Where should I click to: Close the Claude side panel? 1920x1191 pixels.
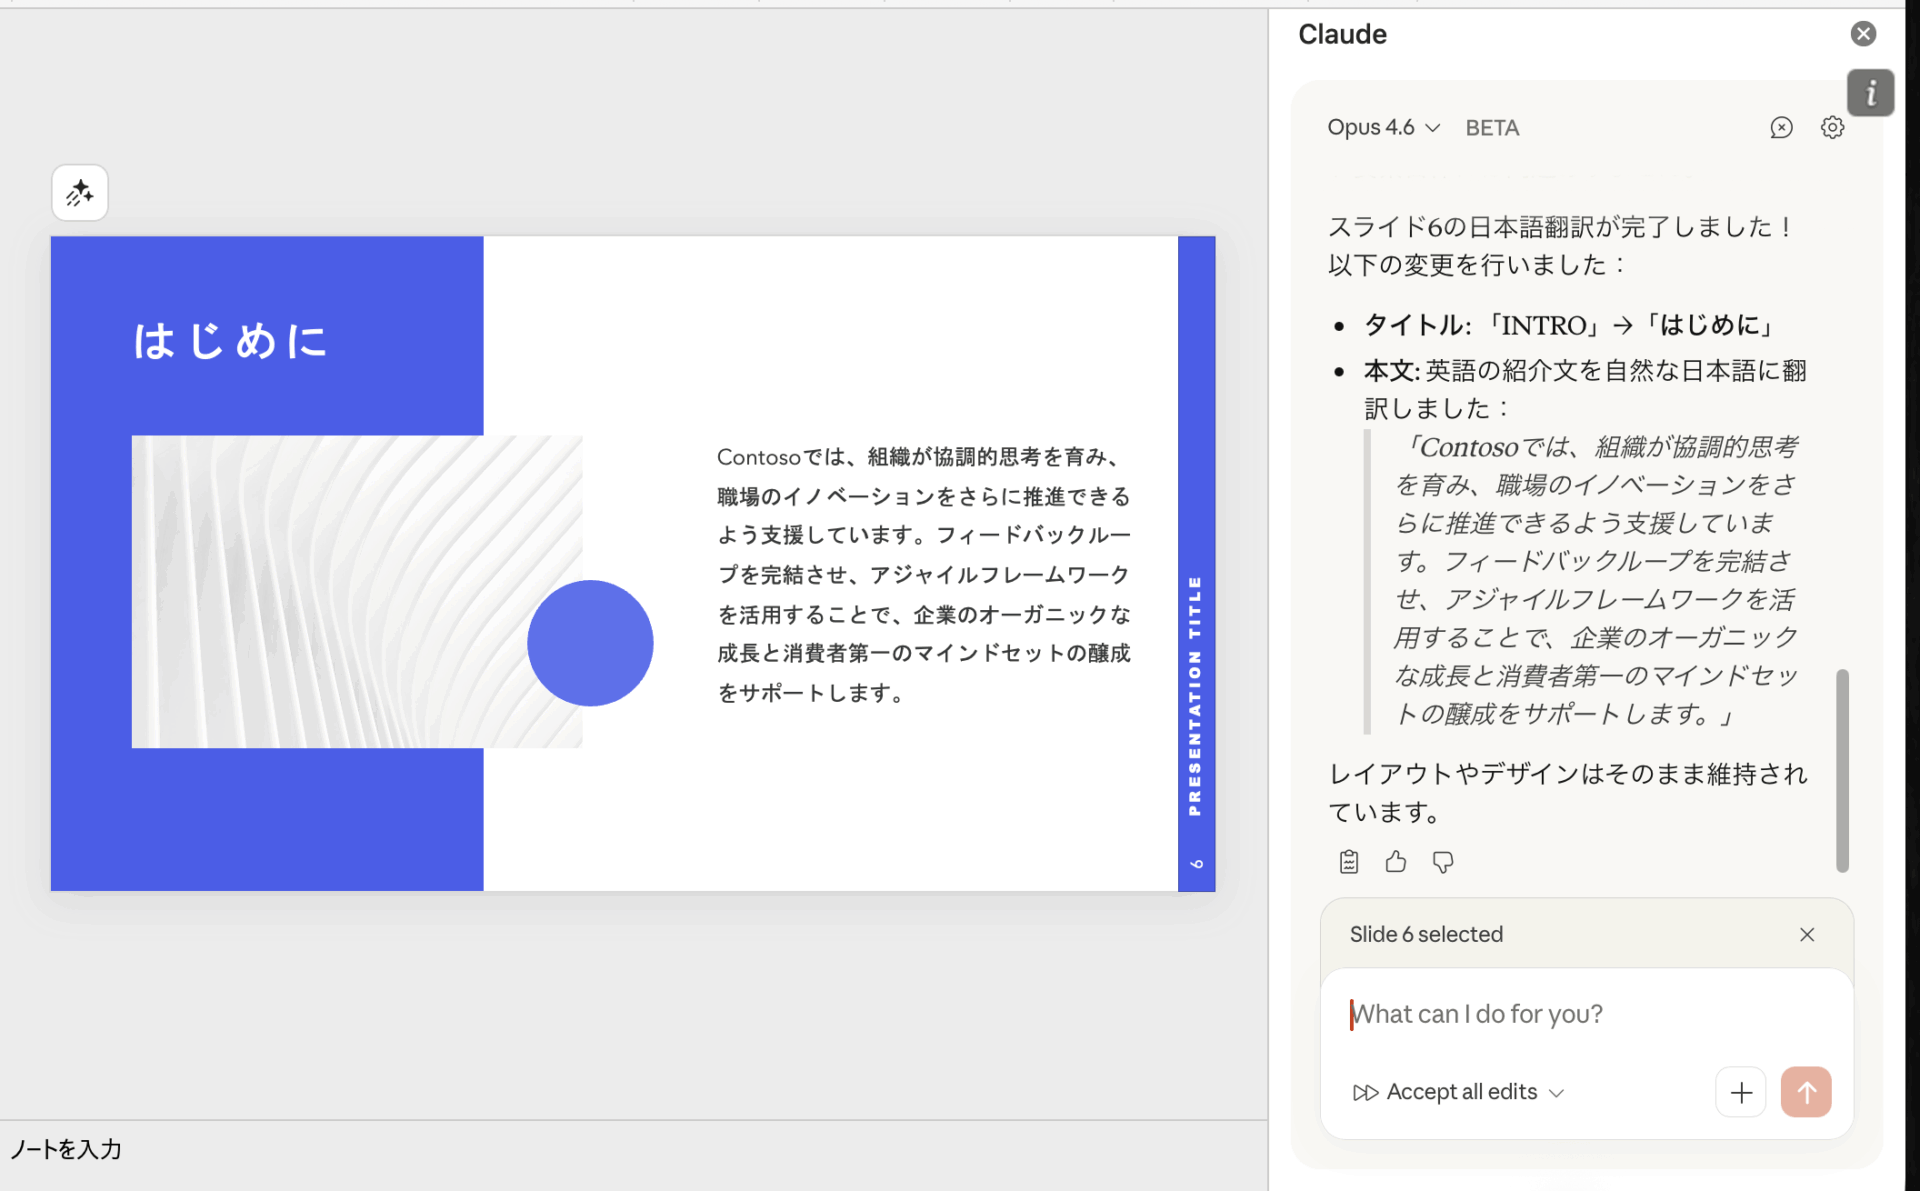point(1863,33)
